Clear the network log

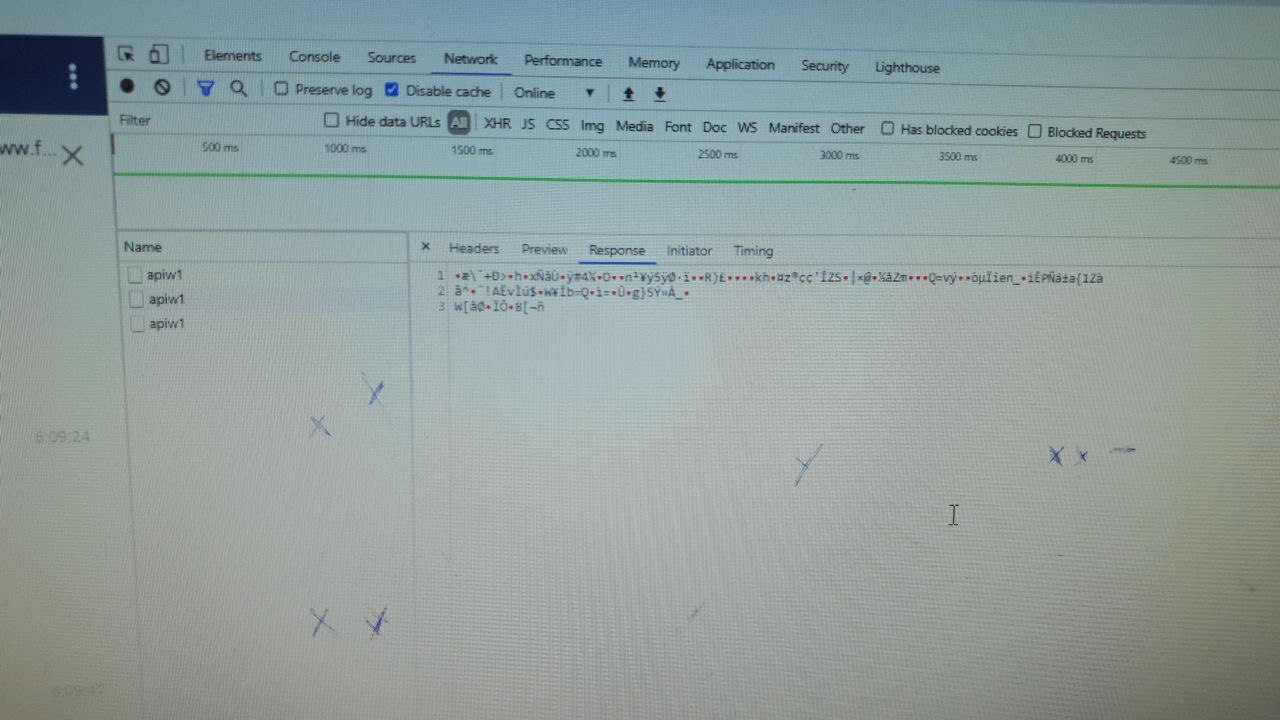[162, 87]
